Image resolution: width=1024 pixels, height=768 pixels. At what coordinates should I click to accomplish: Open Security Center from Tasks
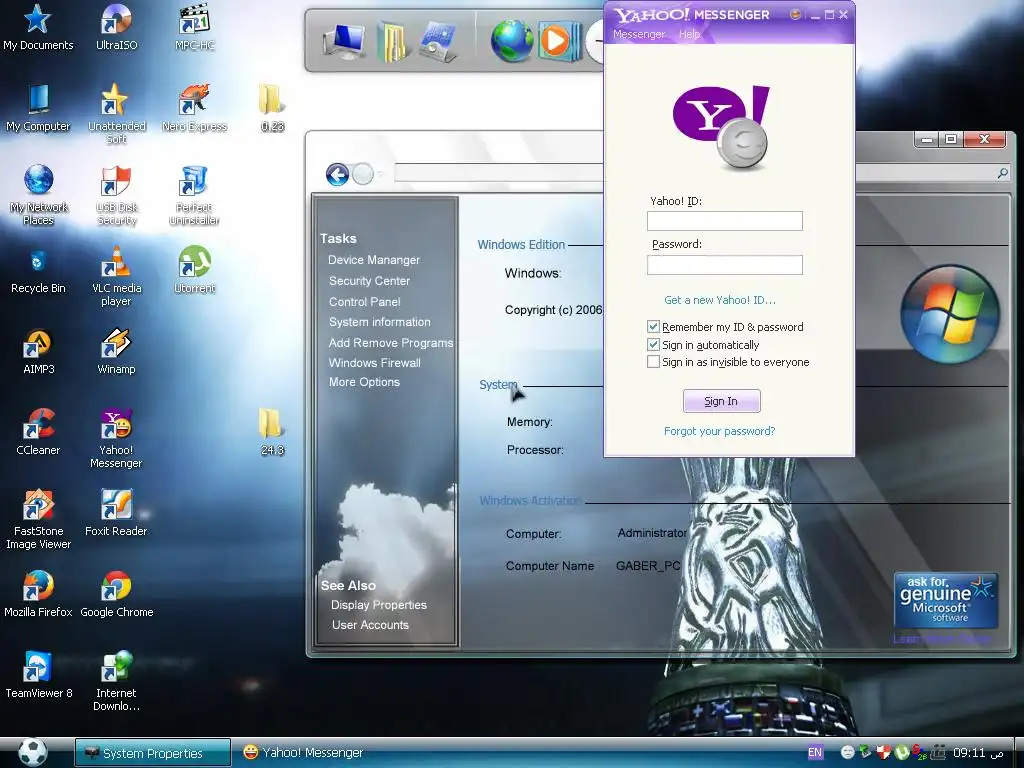click(369, 281)
